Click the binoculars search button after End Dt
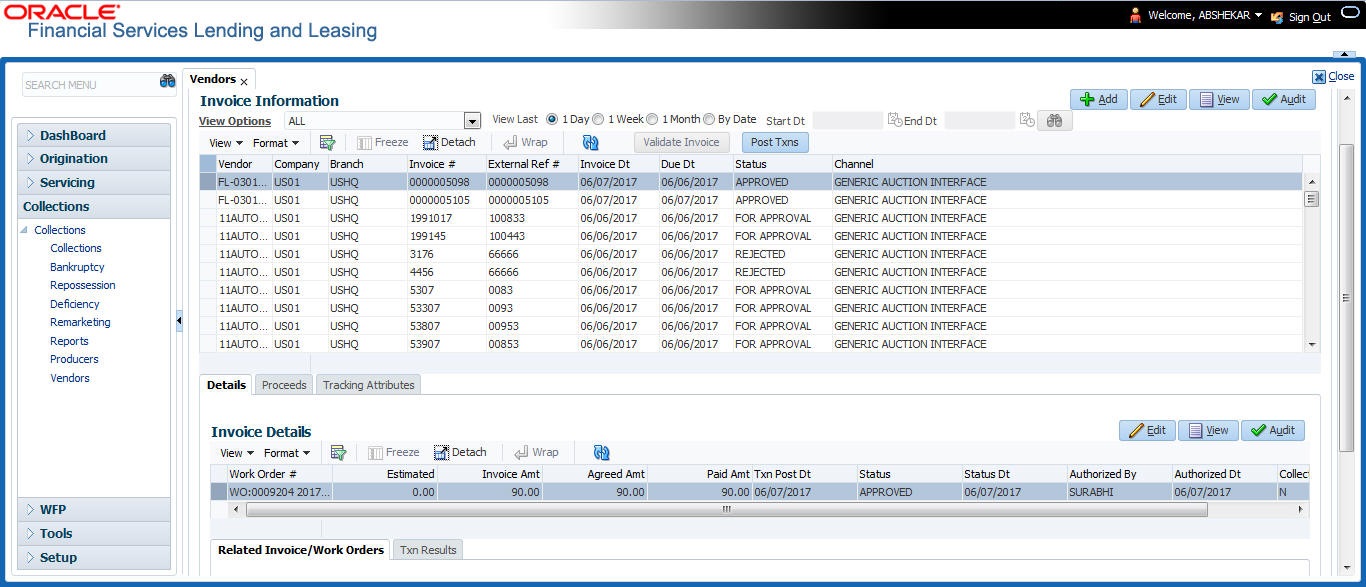 tap(1054, 120)
